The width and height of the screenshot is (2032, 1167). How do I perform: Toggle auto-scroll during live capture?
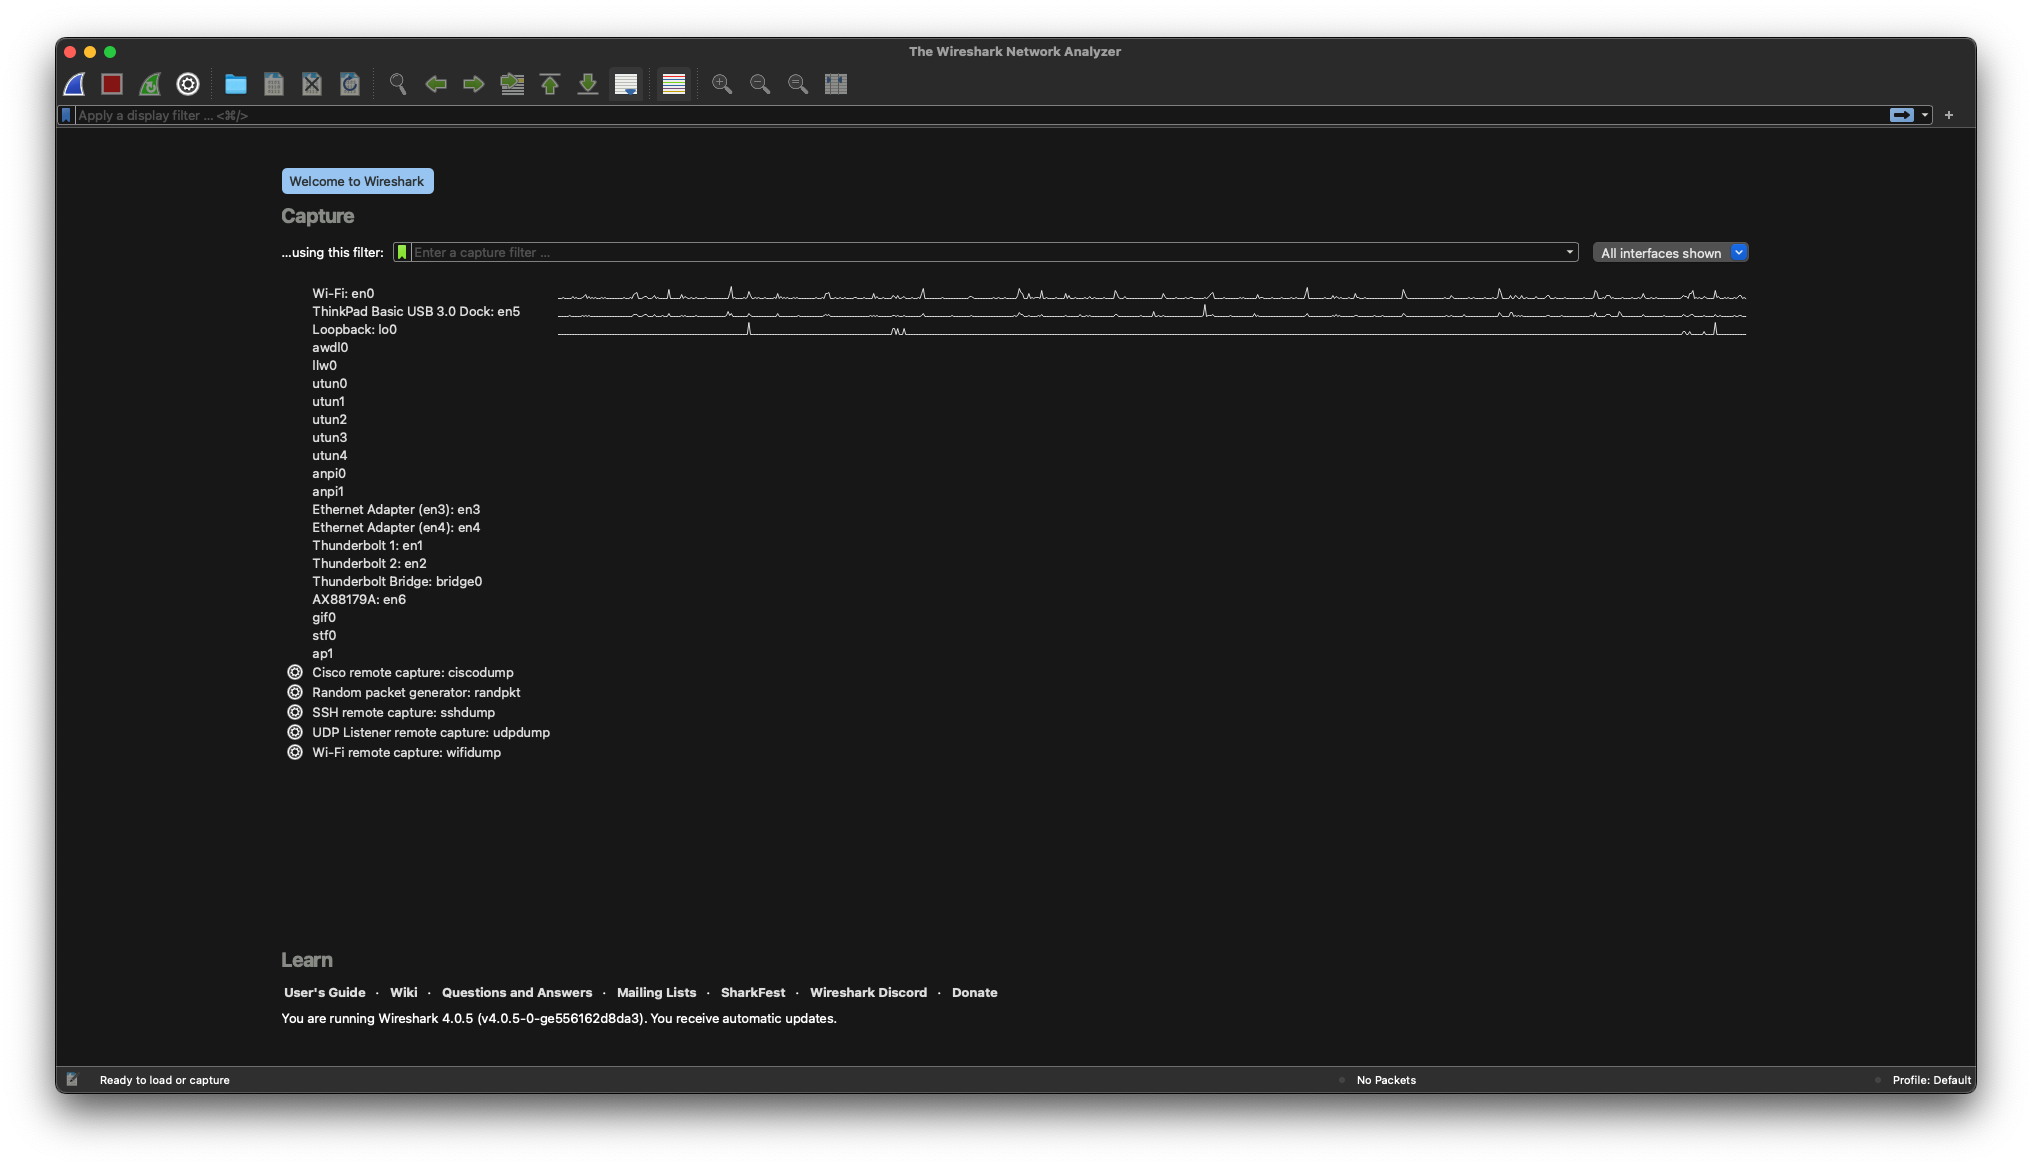pos(626,85)
